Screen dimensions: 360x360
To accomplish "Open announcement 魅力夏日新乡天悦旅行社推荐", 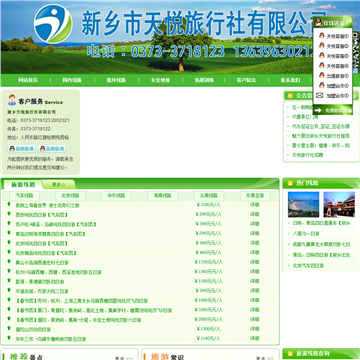I will click(322, 136).
